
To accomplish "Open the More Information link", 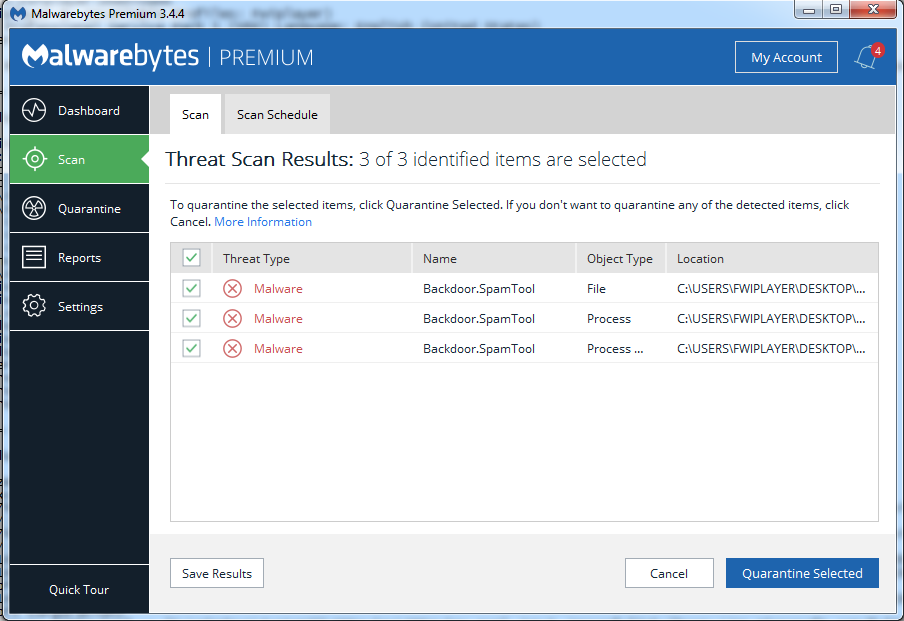I will [x=263, y=222].
